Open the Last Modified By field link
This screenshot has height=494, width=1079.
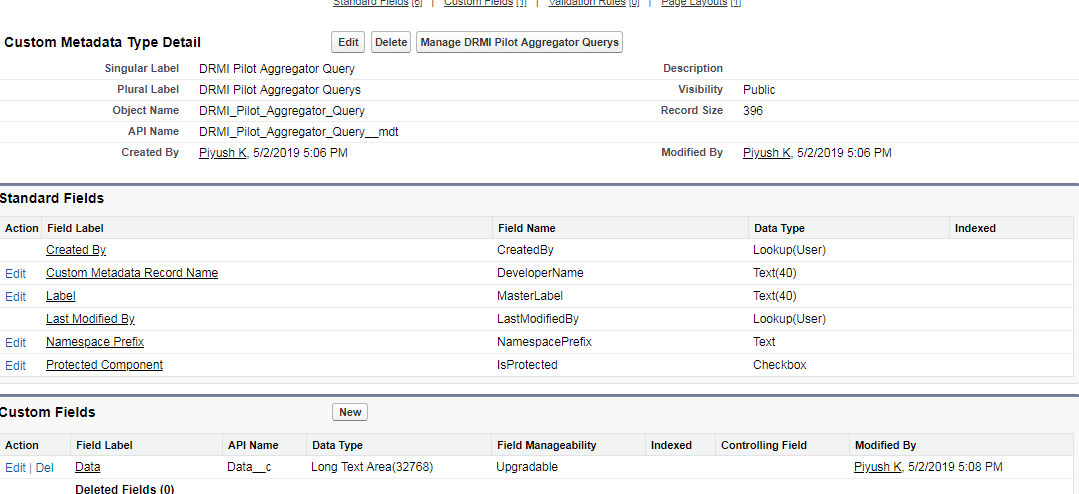90,319
